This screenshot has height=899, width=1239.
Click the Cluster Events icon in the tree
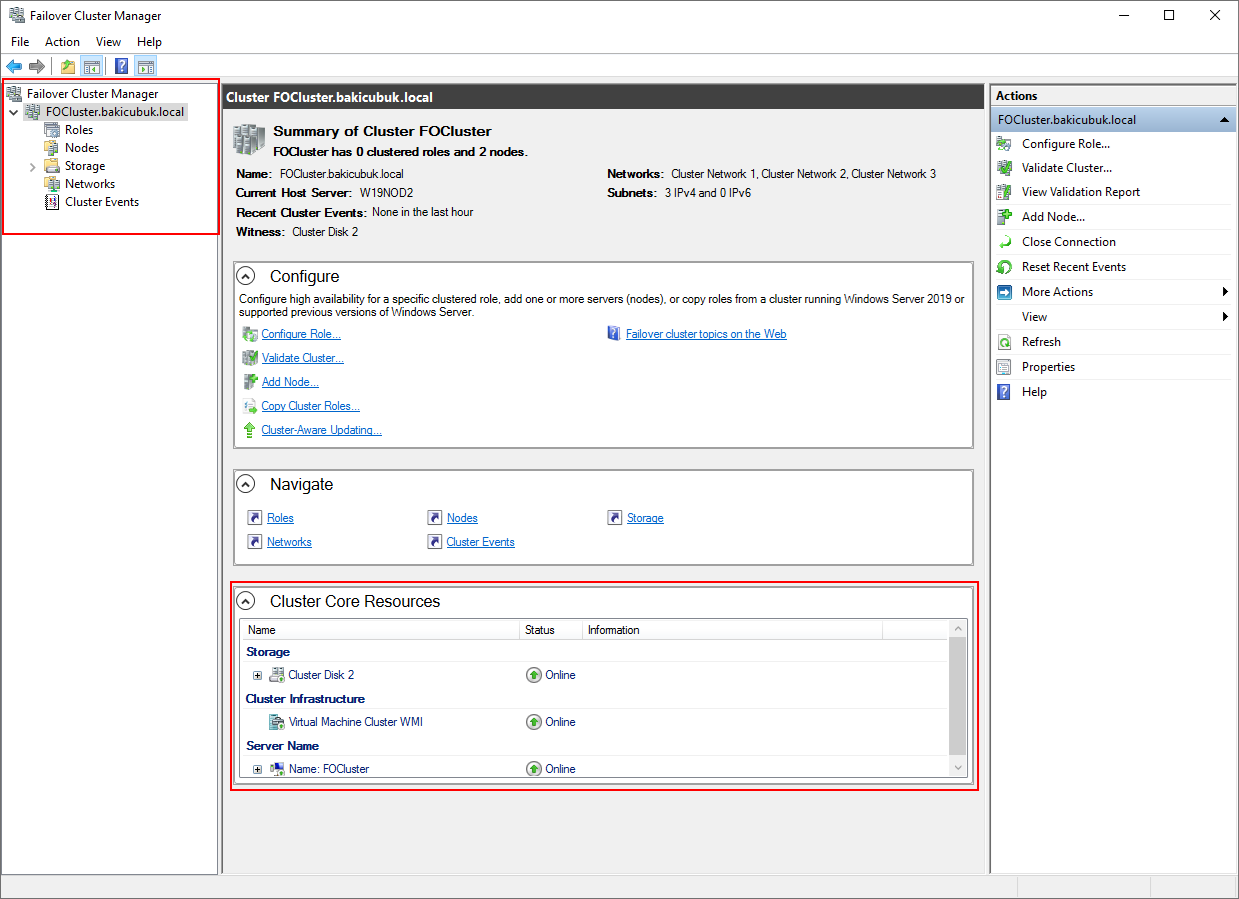click(x=52, y=202)
